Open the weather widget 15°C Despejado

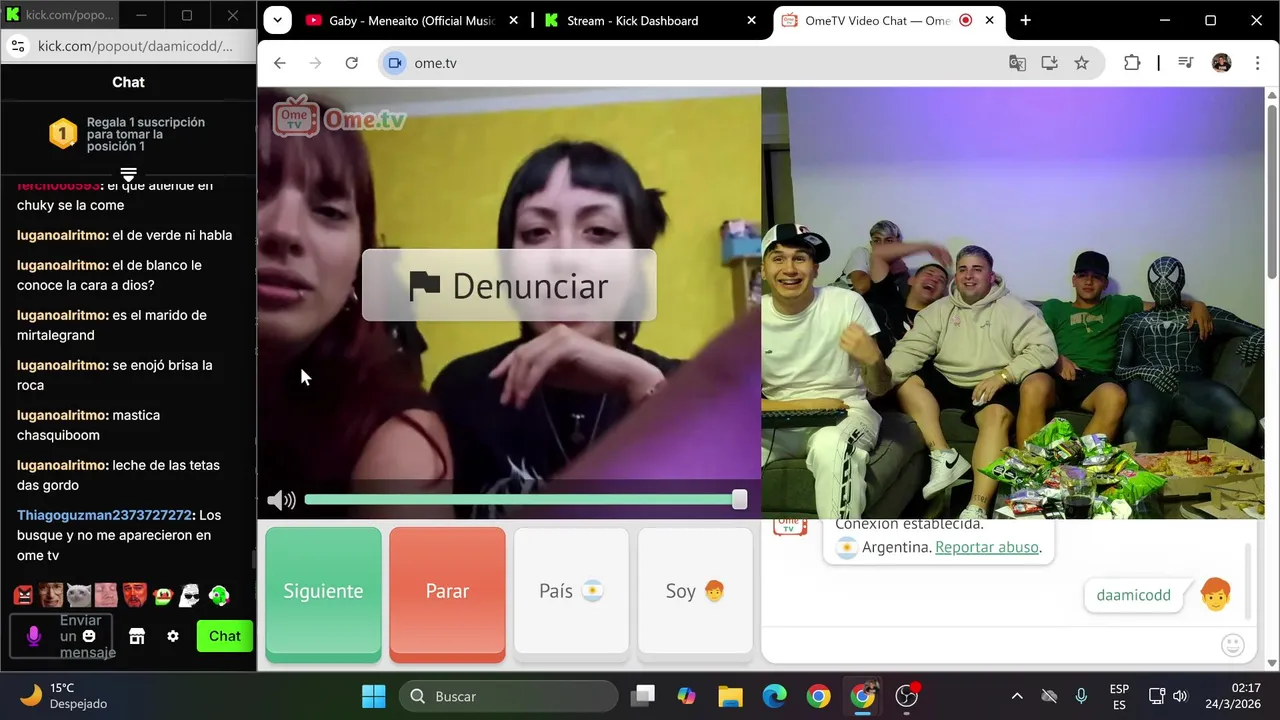[x=62, y=696]
